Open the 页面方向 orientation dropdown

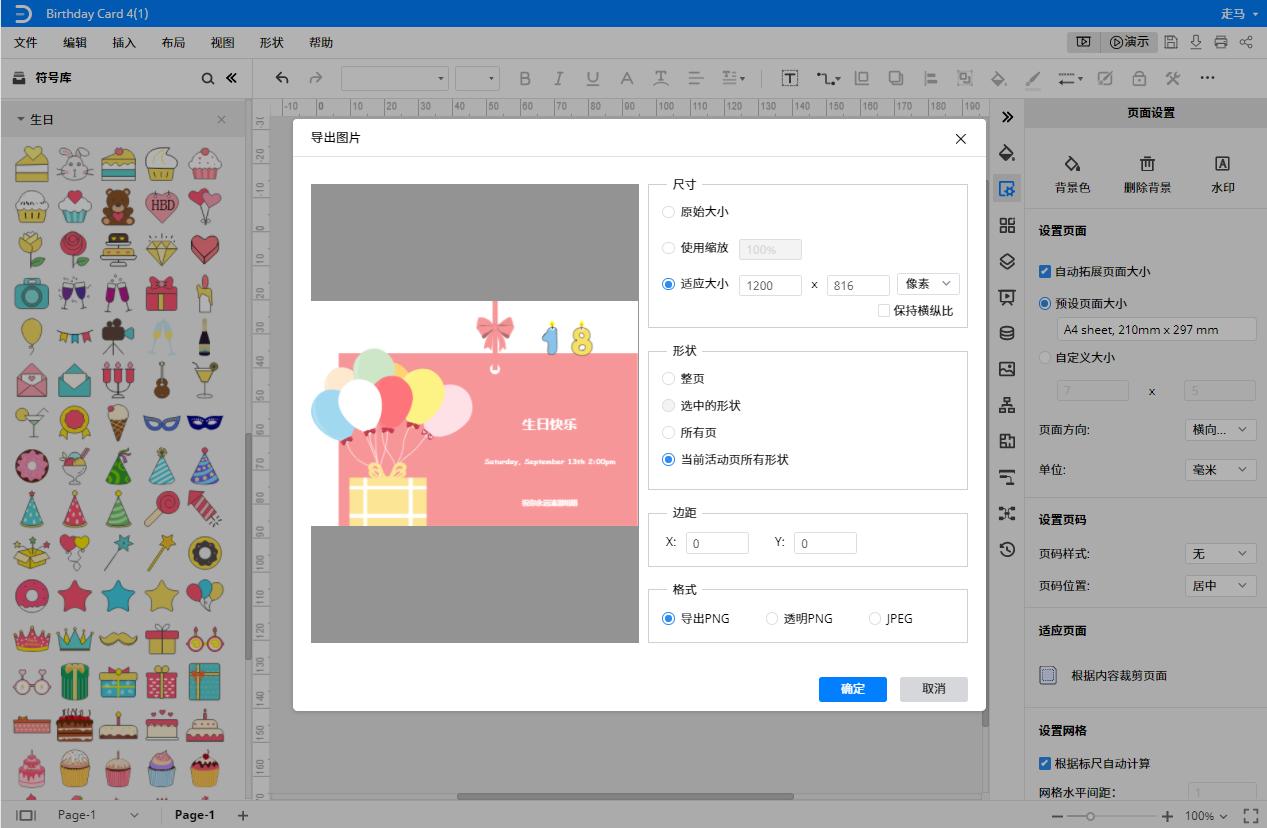(x=1220, y=429)
